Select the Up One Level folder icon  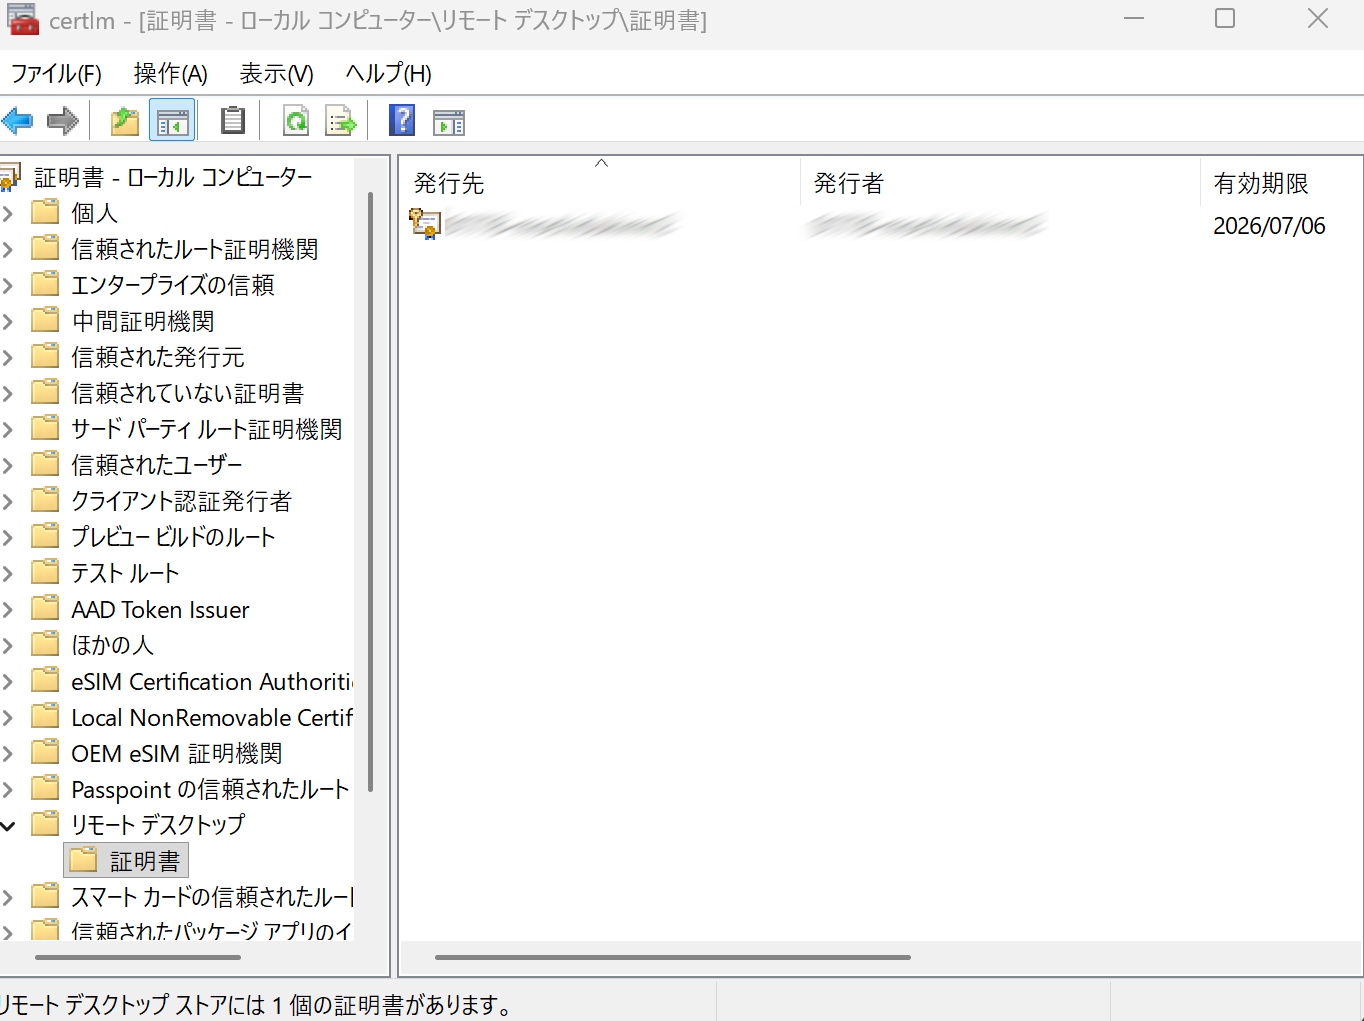pyautogui.click(x=123, y=120)
